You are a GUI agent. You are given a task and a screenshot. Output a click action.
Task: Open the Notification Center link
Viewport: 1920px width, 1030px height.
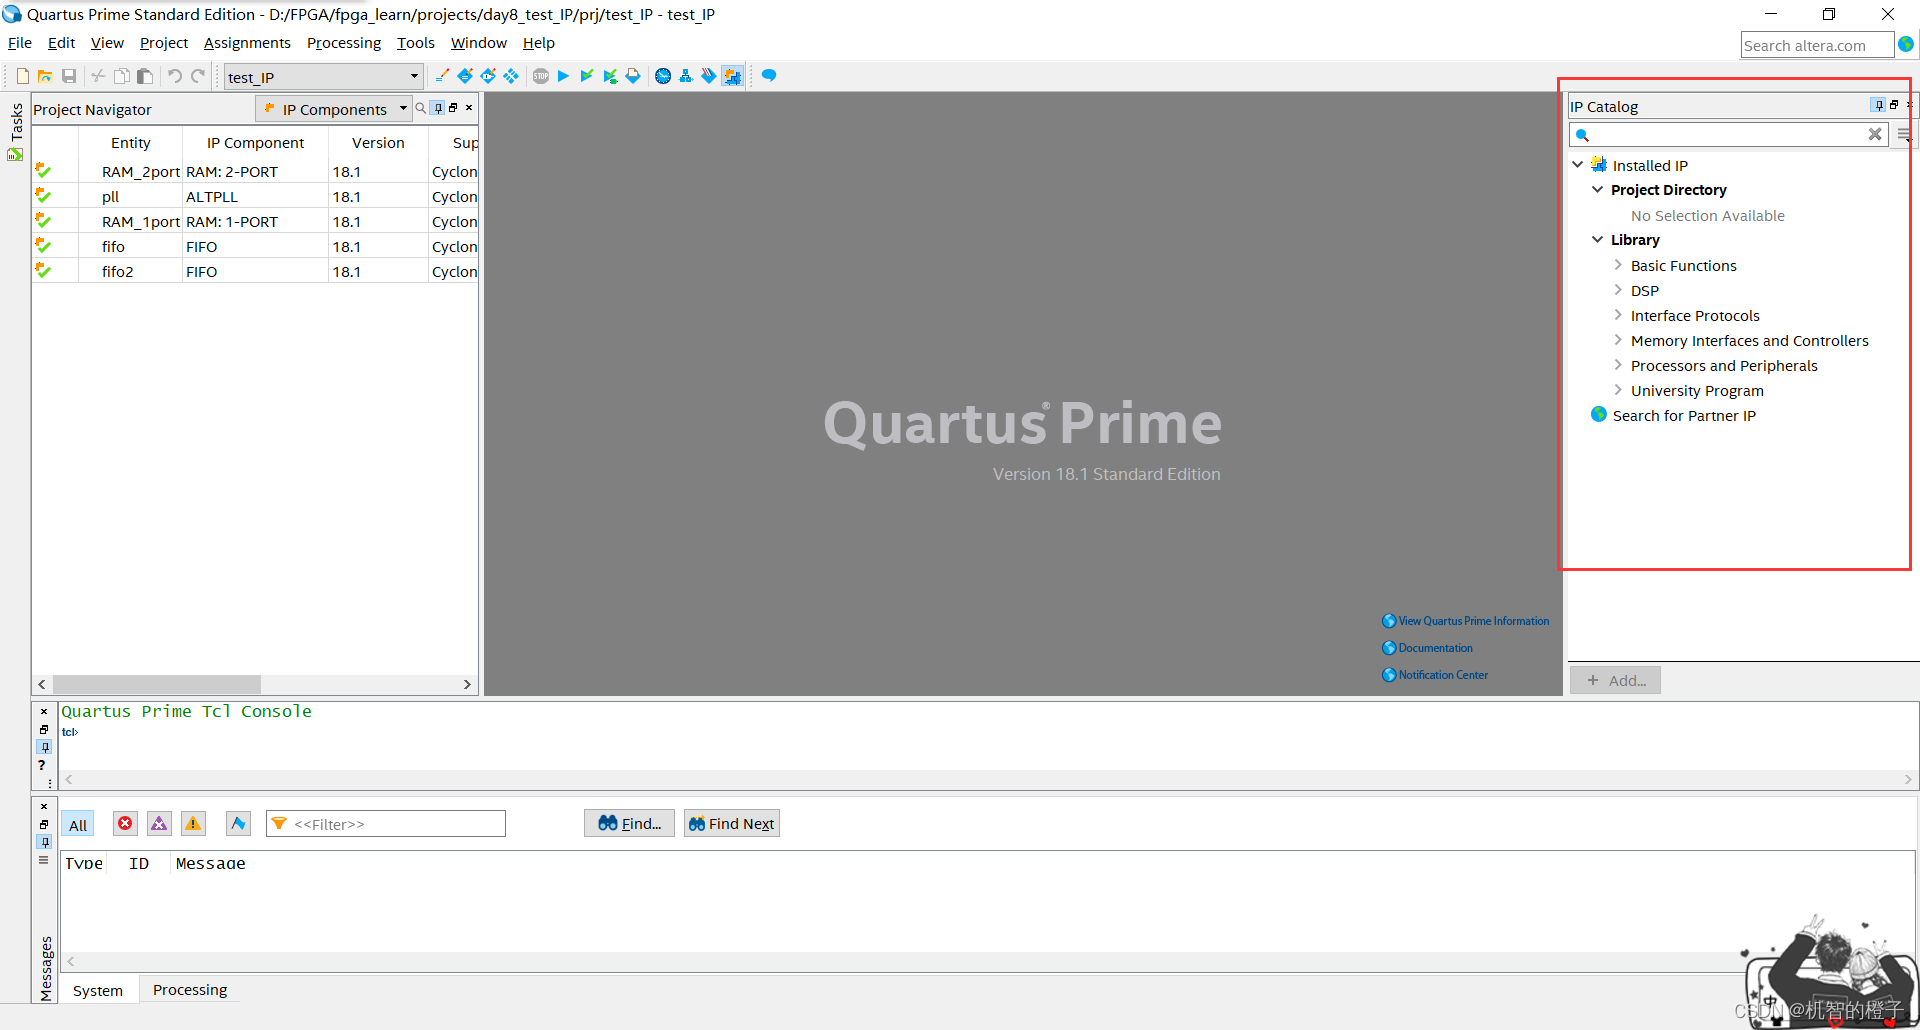(1436, 675)
